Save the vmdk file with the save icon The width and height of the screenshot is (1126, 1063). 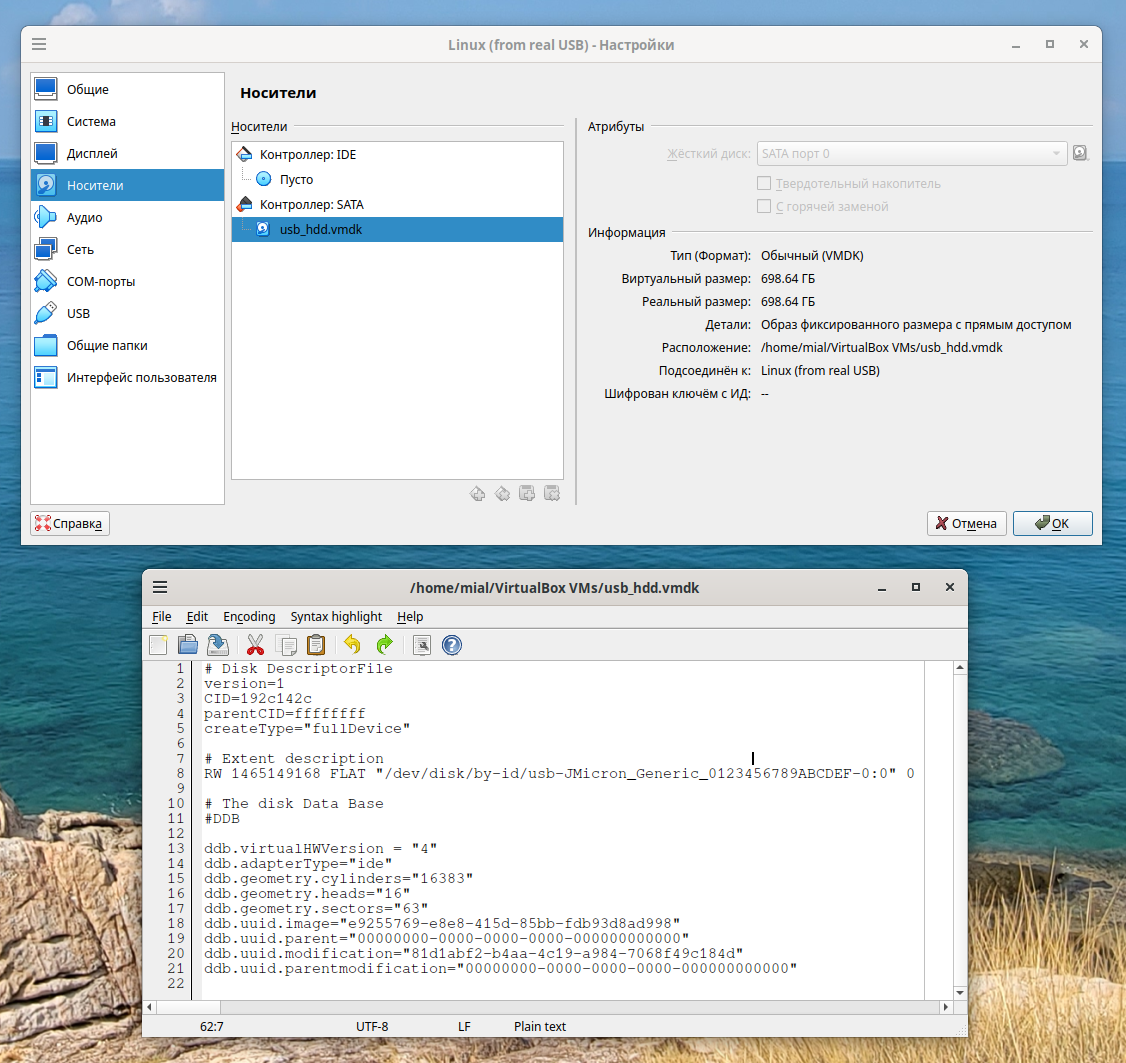tap(217, 645)
